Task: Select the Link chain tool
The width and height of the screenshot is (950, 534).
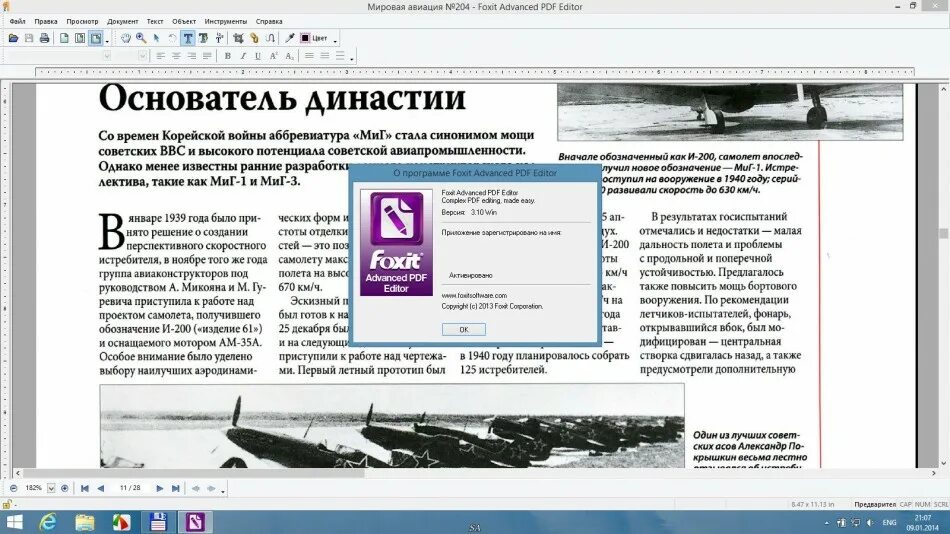Action: 254,38
